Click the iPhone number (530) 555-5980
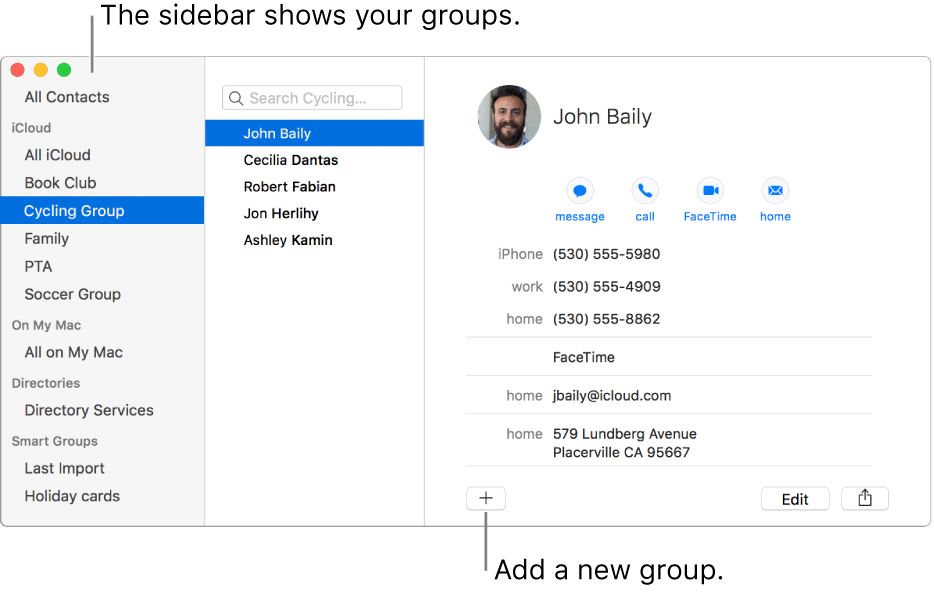Screen dimensions: 934x593 (606, 254)
